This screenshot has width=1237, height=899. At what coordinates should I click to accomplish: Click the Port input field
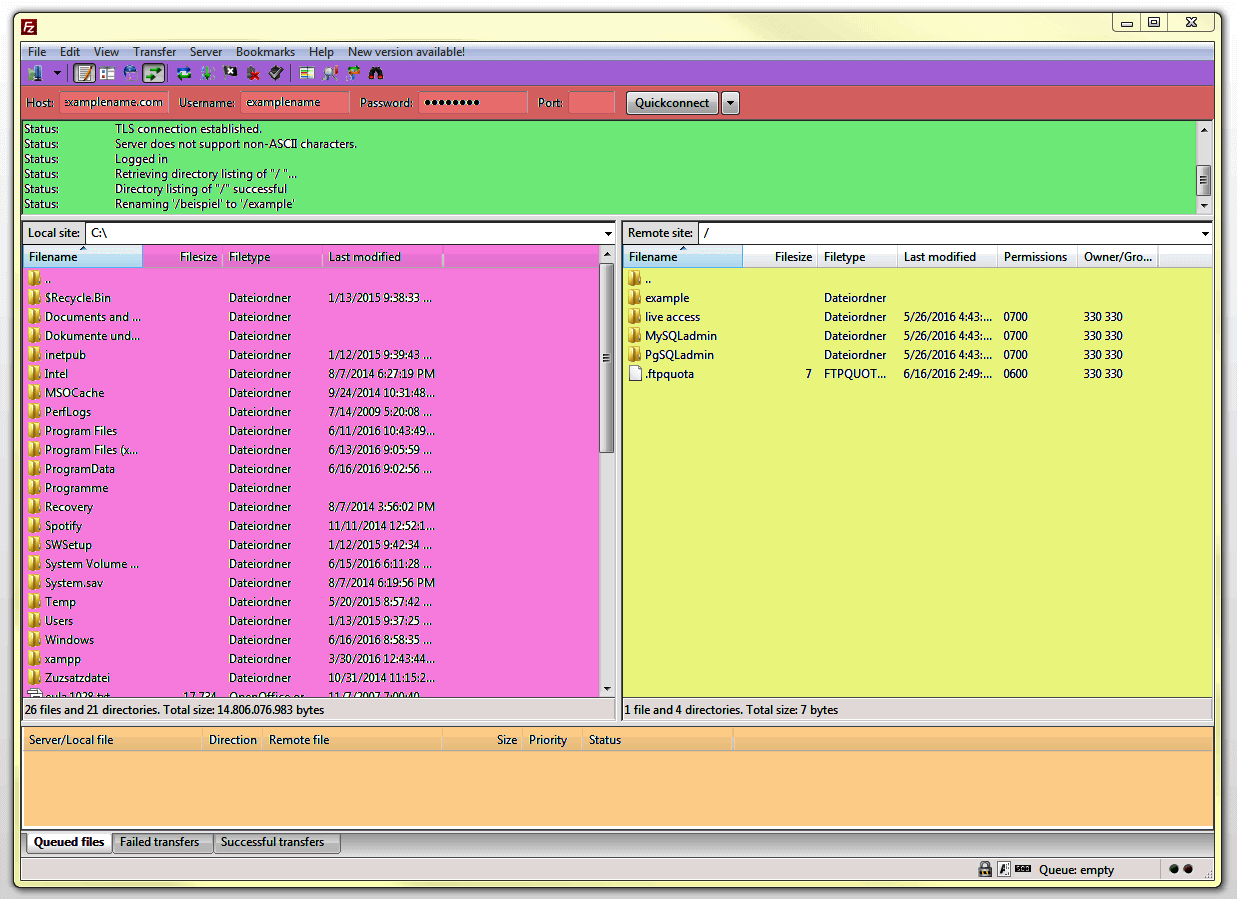click(x=590, y=103)
